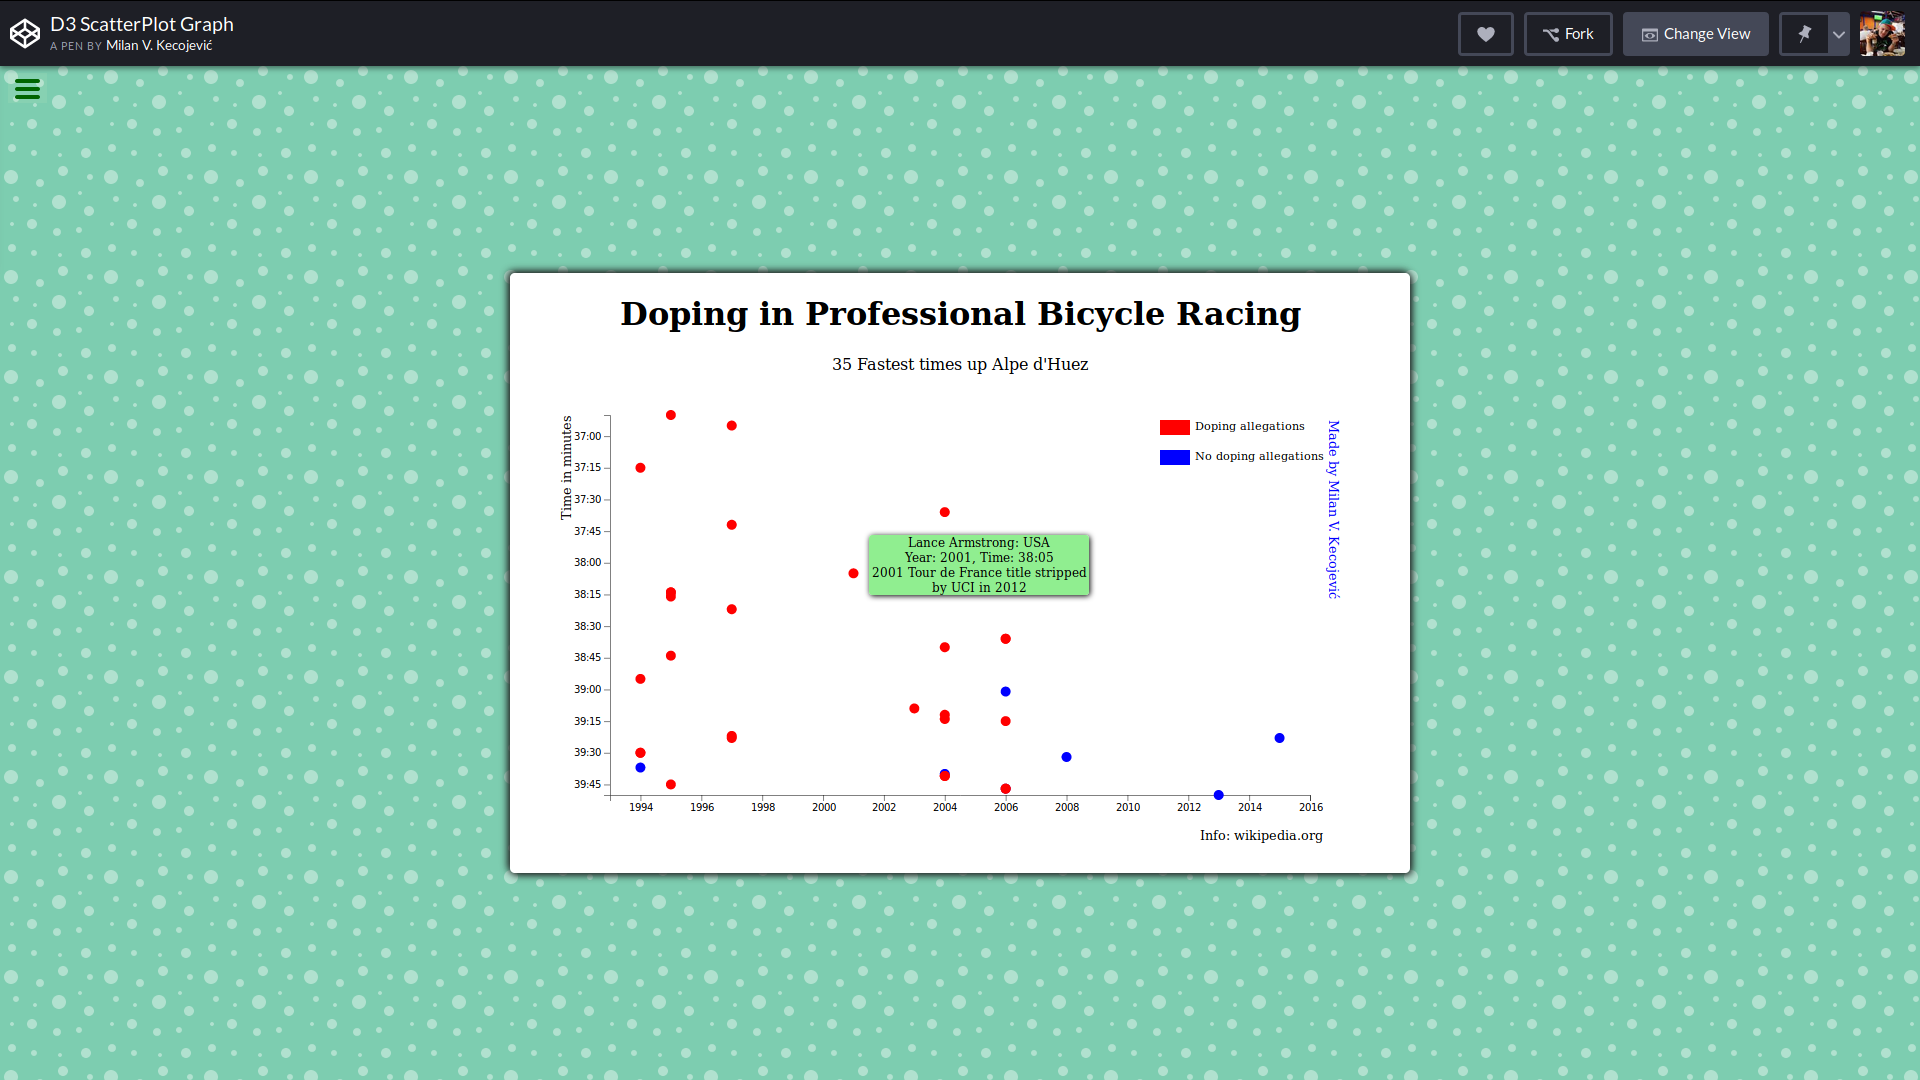Open user profile avatar
1920x1080 pixels.
(x=1881, y=34)
